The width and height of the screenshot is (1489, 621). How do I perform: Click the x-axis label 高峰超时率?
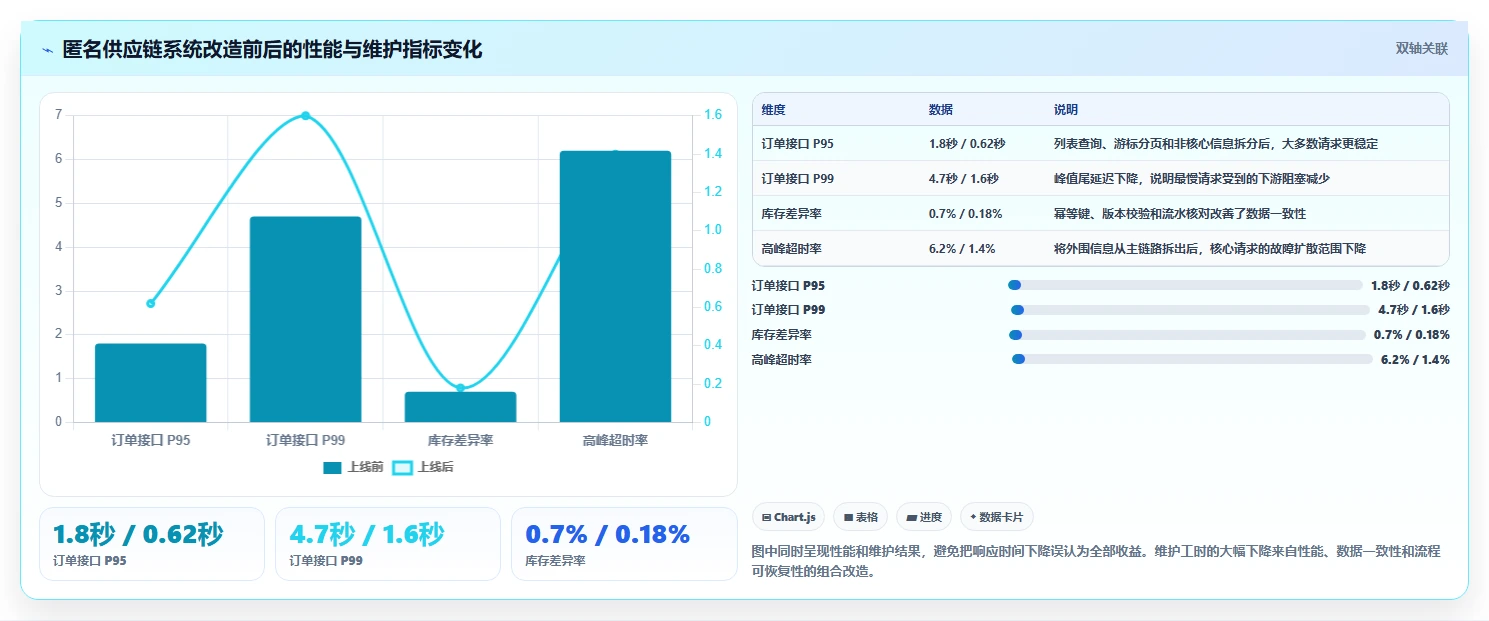(x=615, y=440)
